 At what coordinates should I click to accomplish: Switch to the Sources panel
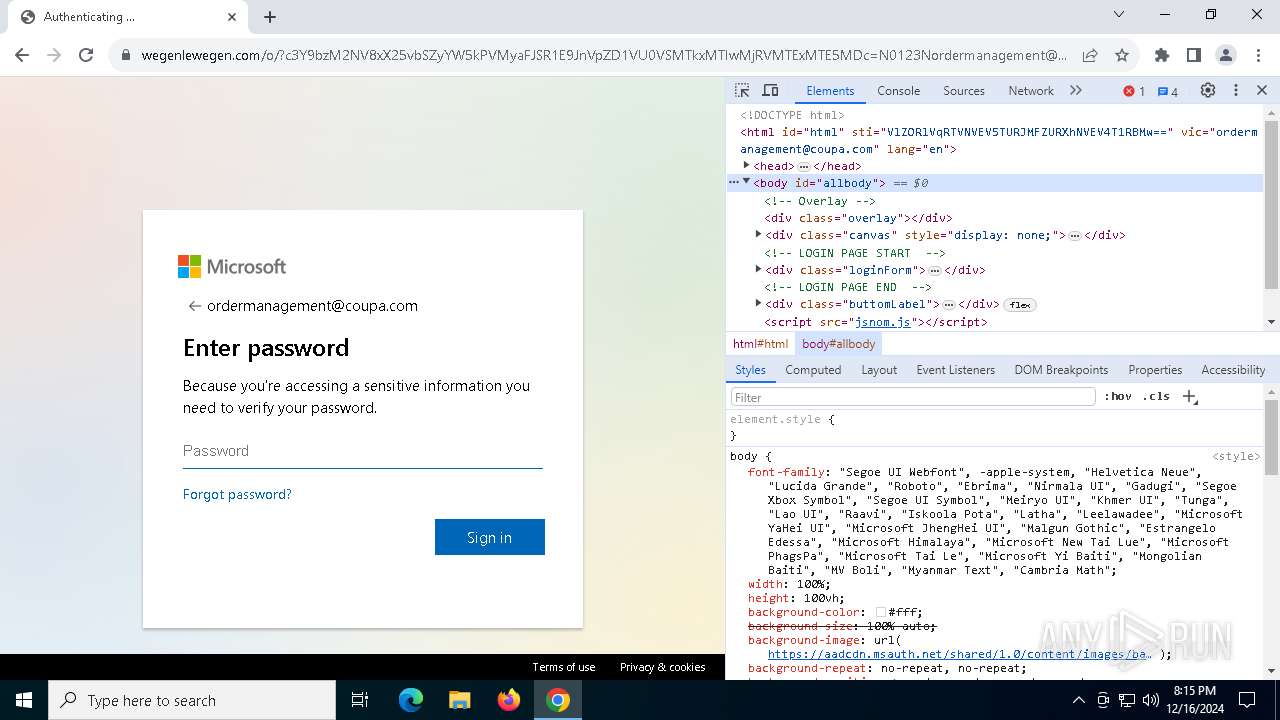coord(964,91)
